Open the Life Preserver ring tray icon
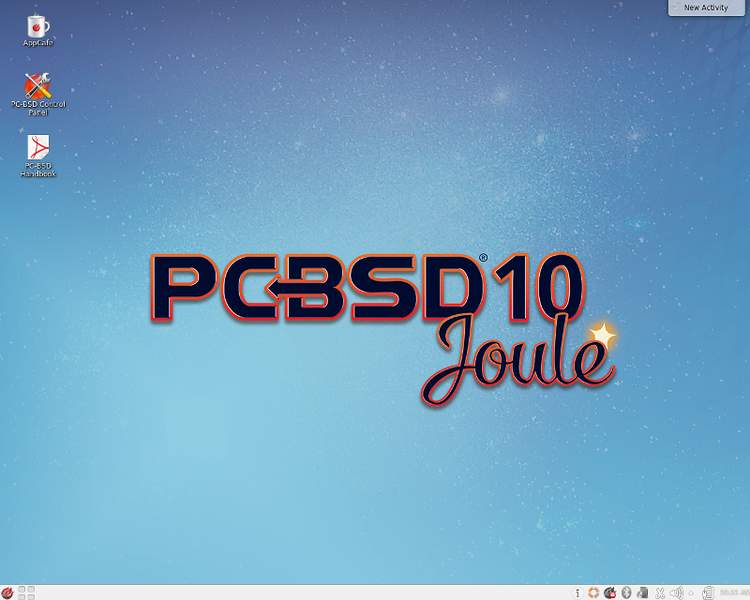 (x=594, y=593)
